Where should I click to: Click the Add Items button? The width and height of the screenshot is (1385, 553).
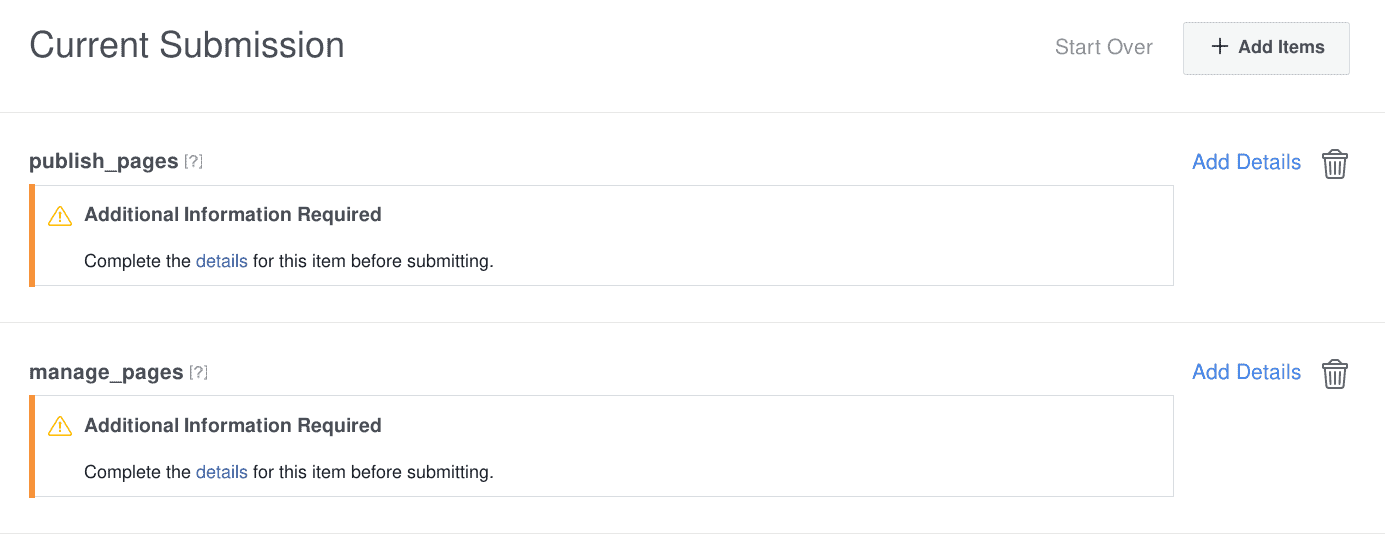coord(1266,48)
